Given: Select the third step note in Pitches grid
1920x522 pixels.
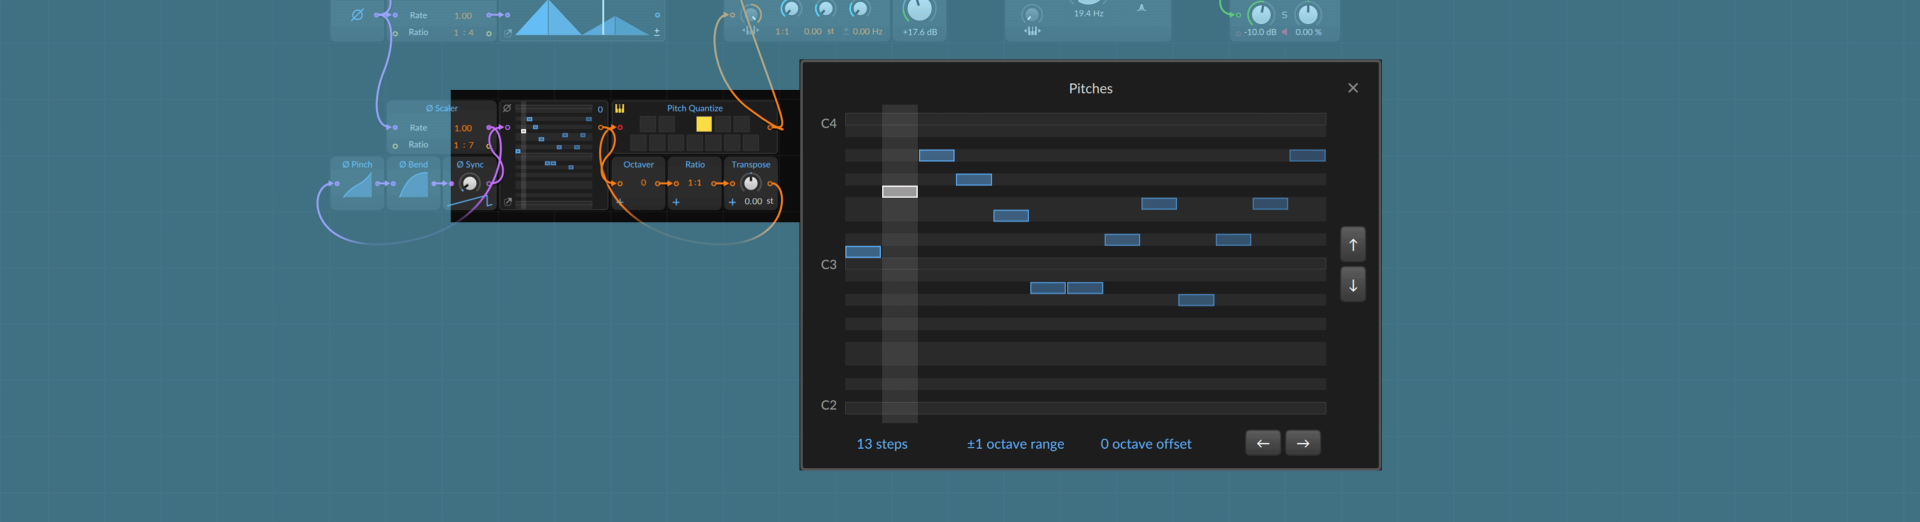Looking at the screenshot, I should (x=937, y=155).
